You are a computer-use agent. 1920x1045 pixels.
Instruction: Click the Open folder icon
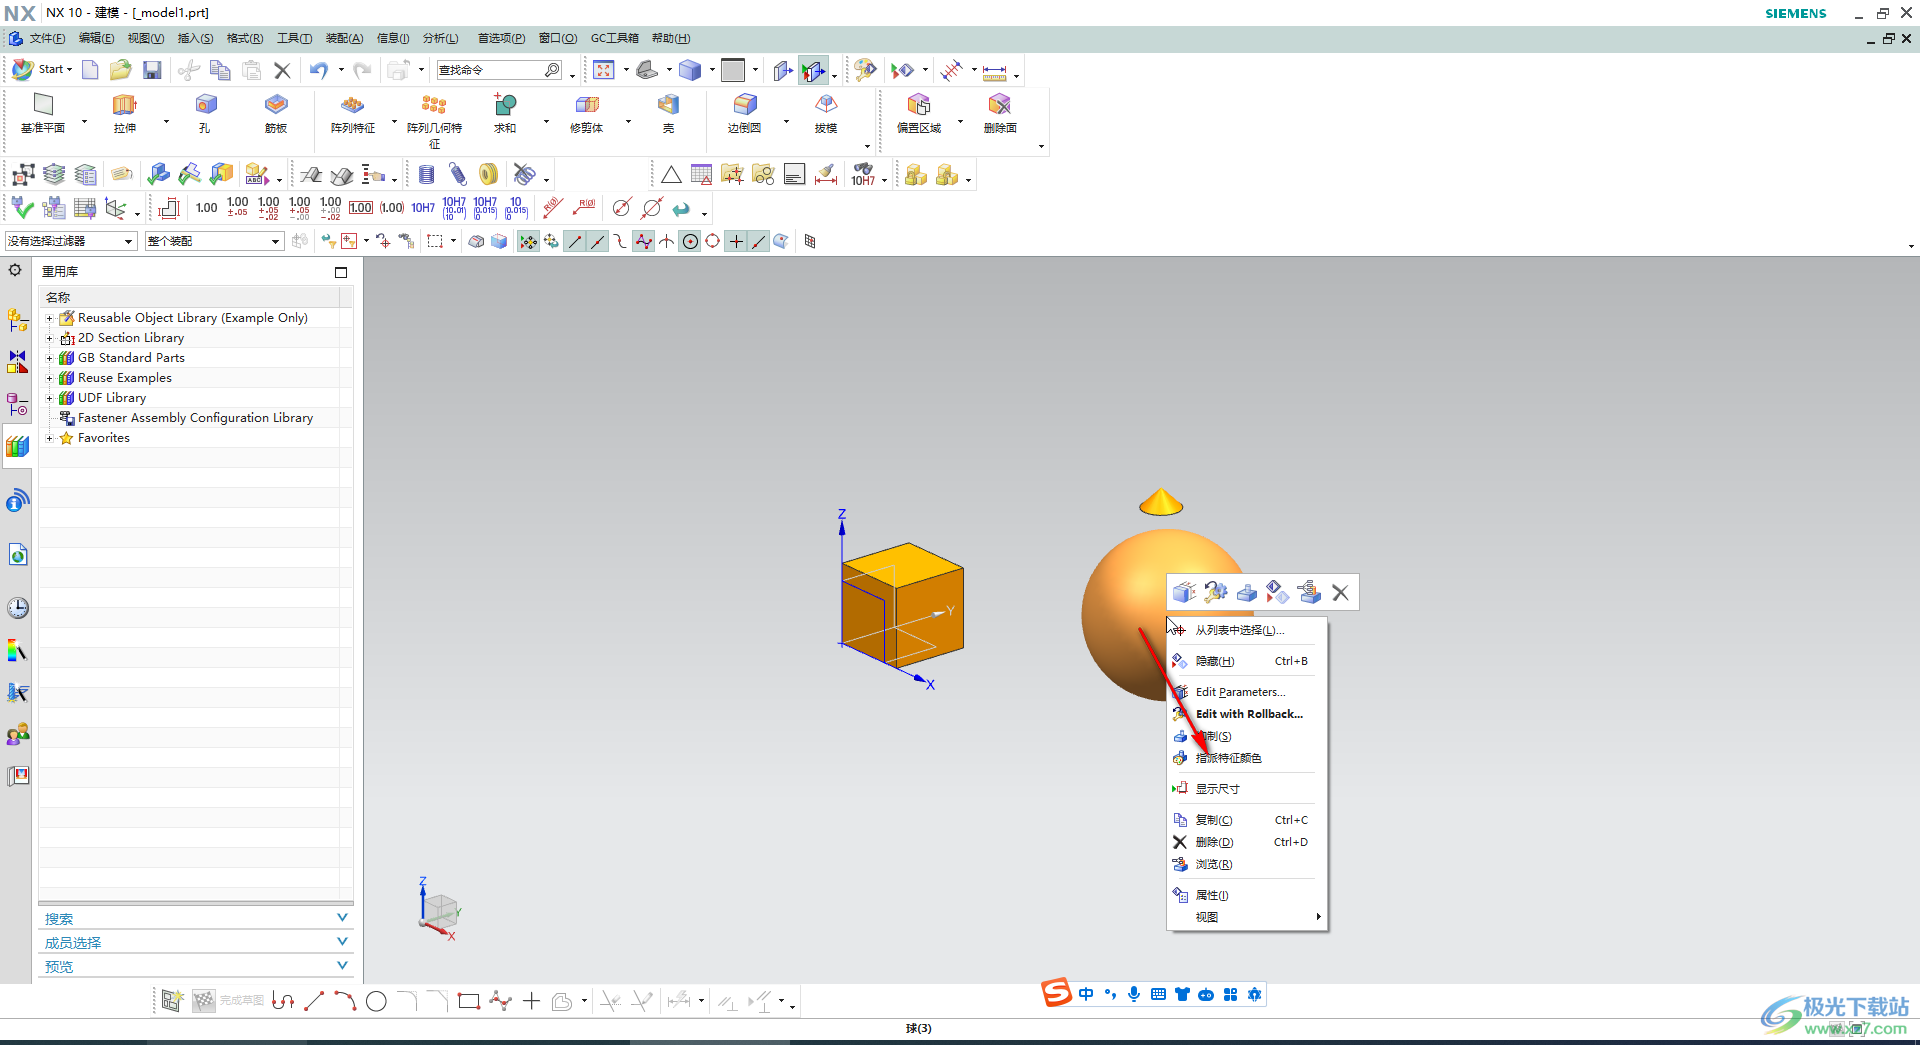(121, 70)
